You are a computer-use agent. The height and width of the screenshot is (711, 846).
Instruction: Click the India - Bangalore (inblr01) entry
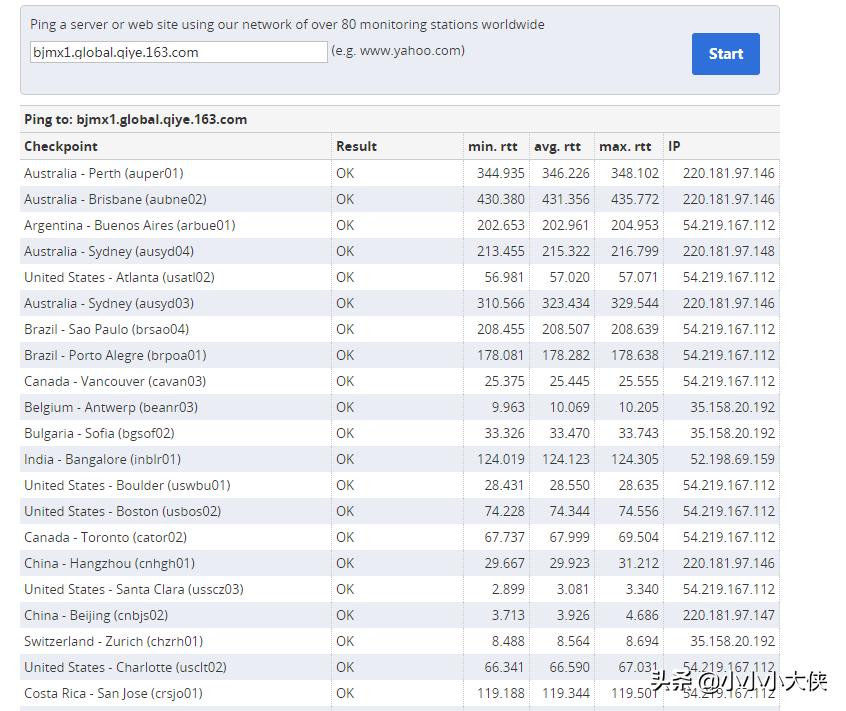click(x=103, y=459)
